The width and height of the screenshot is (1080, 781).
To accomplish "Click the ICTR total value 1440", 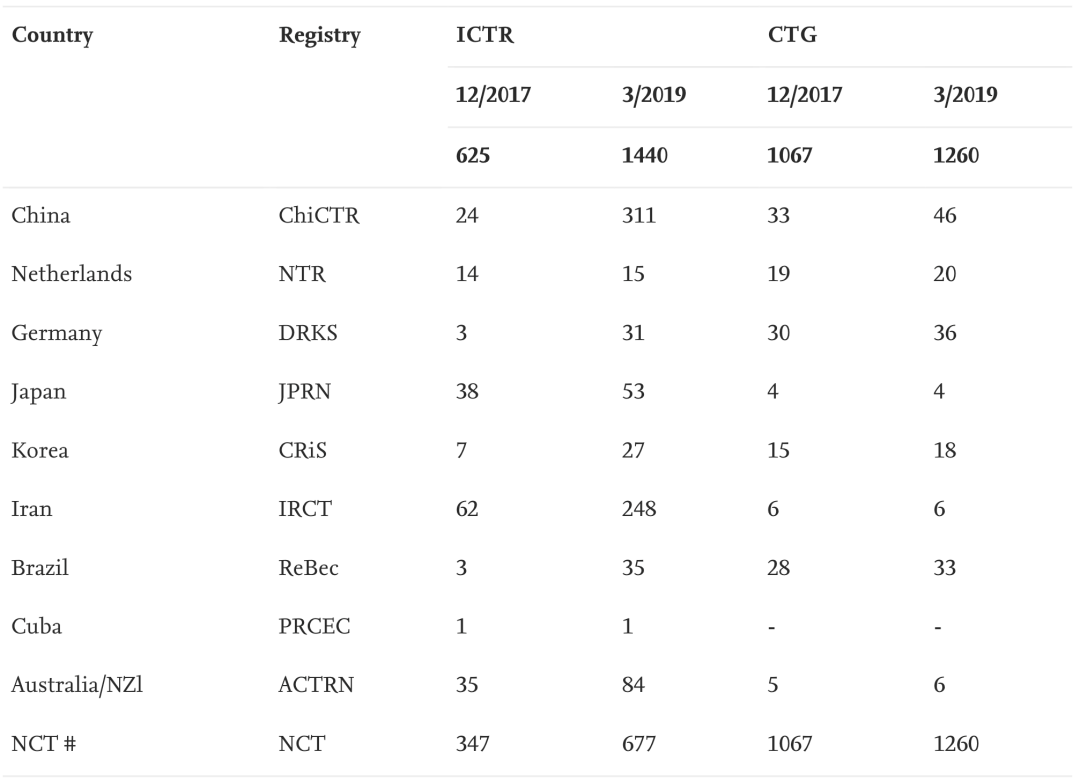I will tap(645, 155).
